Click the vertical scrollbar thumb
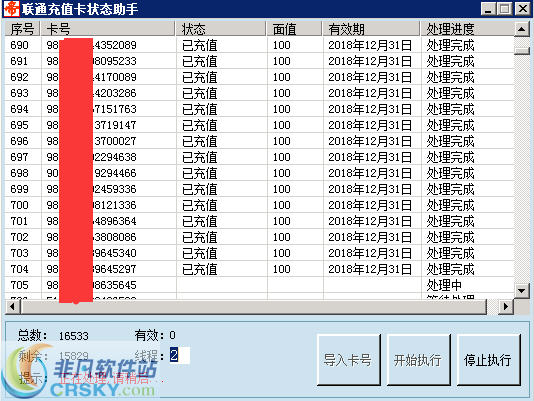 [x=522, y=51]
